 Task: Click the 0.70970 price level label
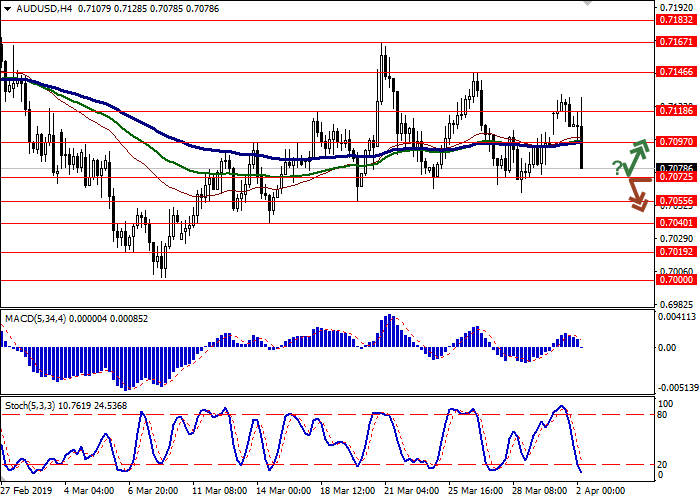pos(676,142)
